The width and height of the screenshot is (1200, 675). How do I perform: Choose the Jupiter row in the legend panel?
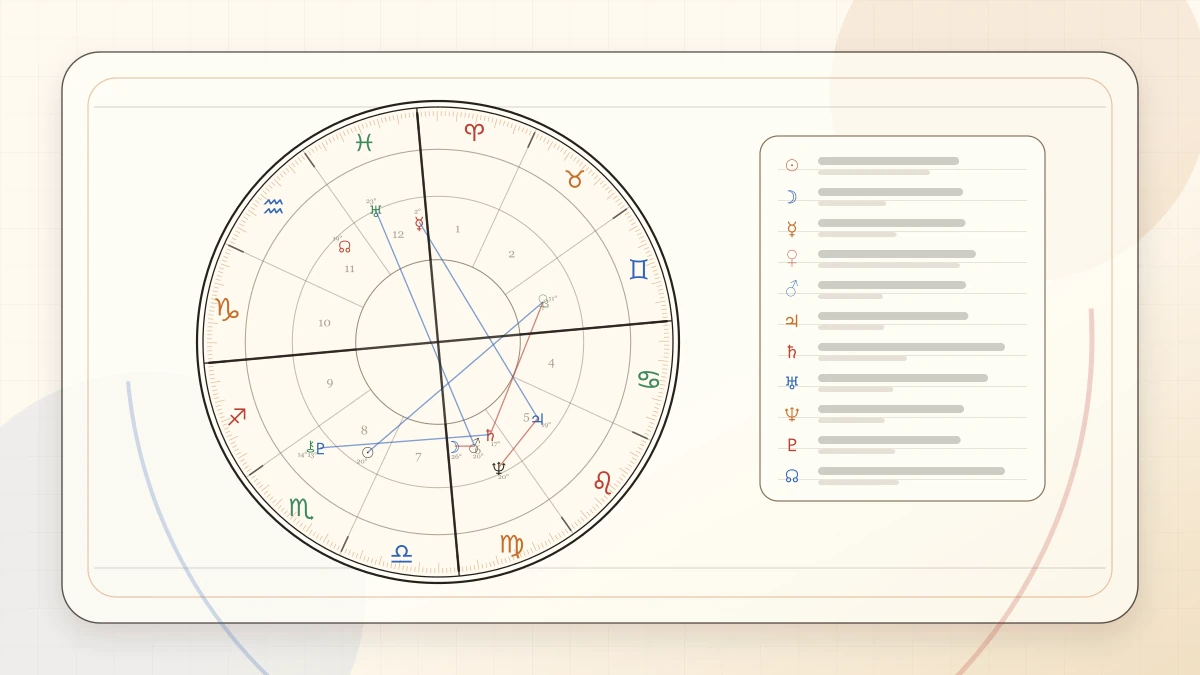pyautogui.click(x=903, y=320)
